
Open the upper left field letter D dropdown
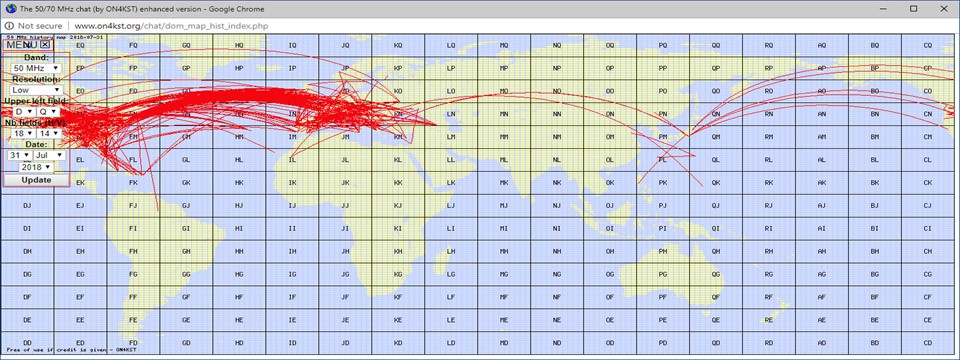24,112
